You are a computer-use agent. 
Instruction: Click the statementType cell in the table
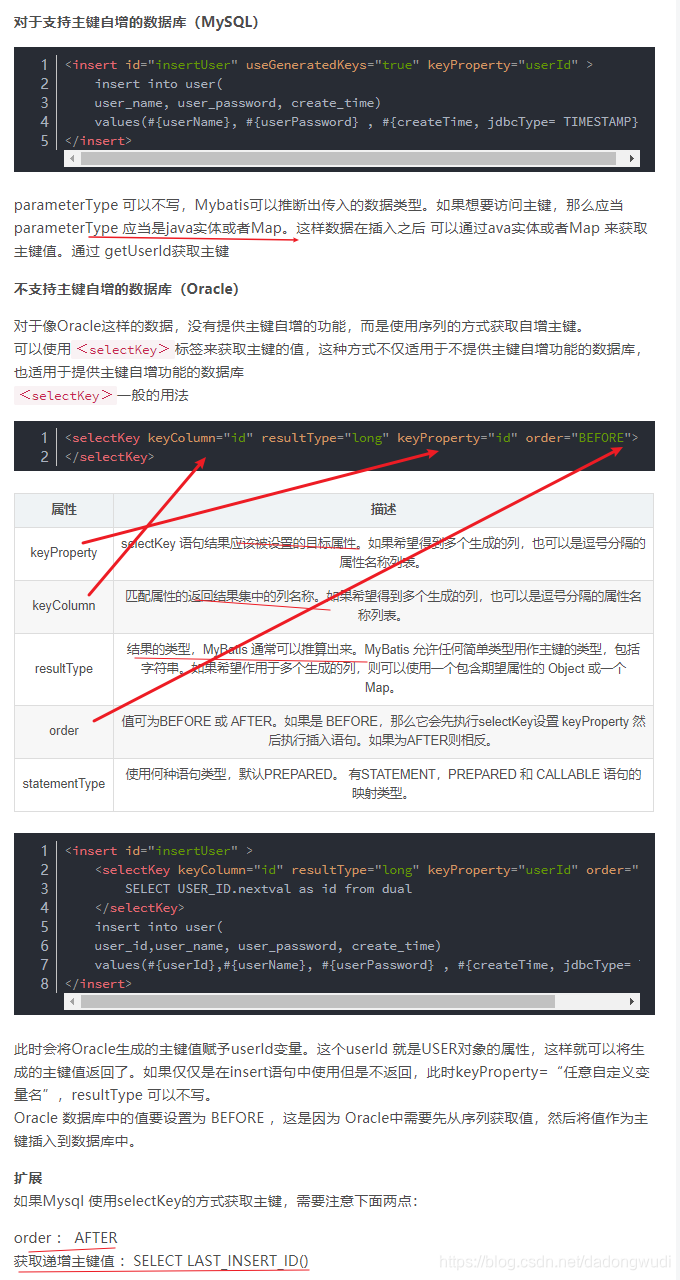(x=64, y=784)
